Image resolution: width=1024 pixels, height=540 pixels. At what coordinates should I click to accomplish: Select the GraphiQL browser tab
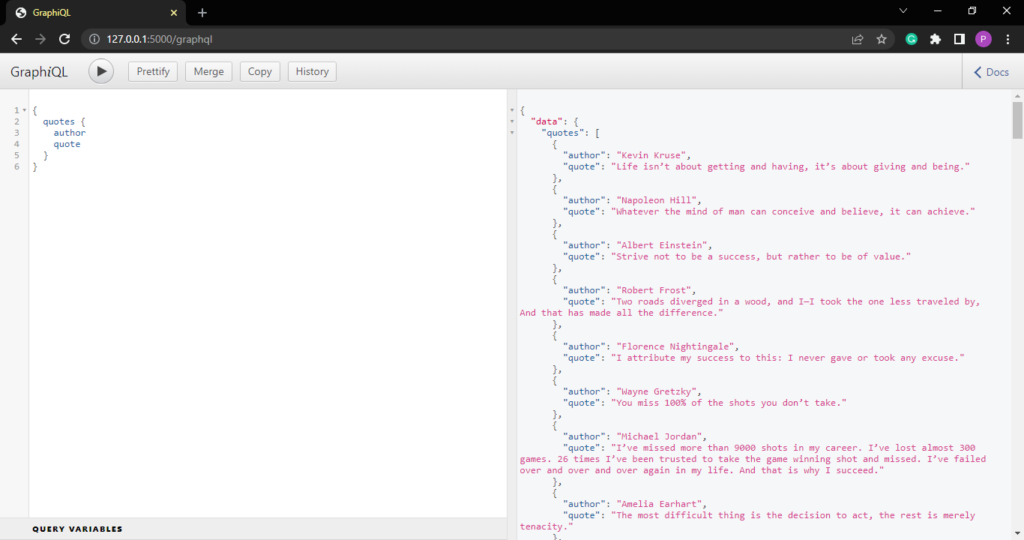point(95,12)
